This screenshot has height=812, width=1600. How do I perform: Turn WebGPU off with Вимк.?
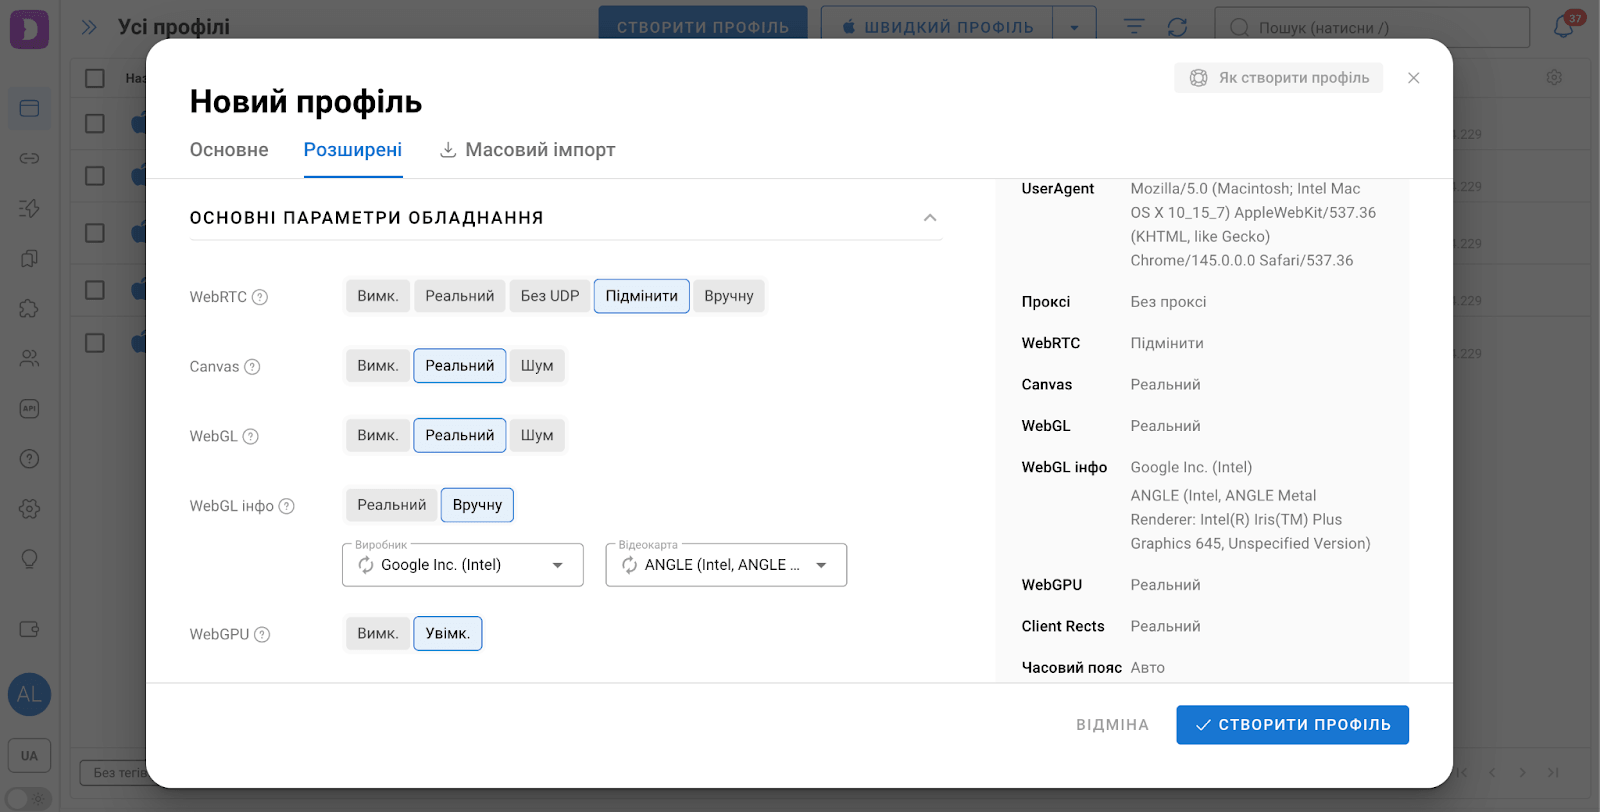click(x=377, y=634)
